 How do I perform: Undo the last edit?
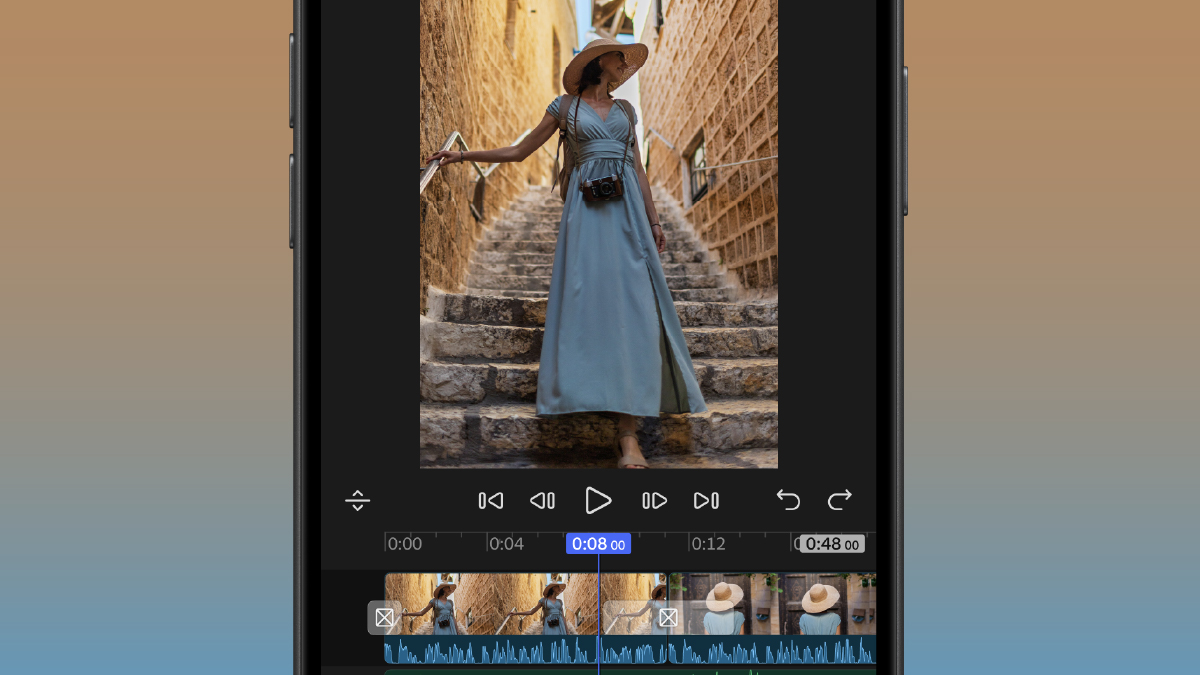click(x=788, y=500)
